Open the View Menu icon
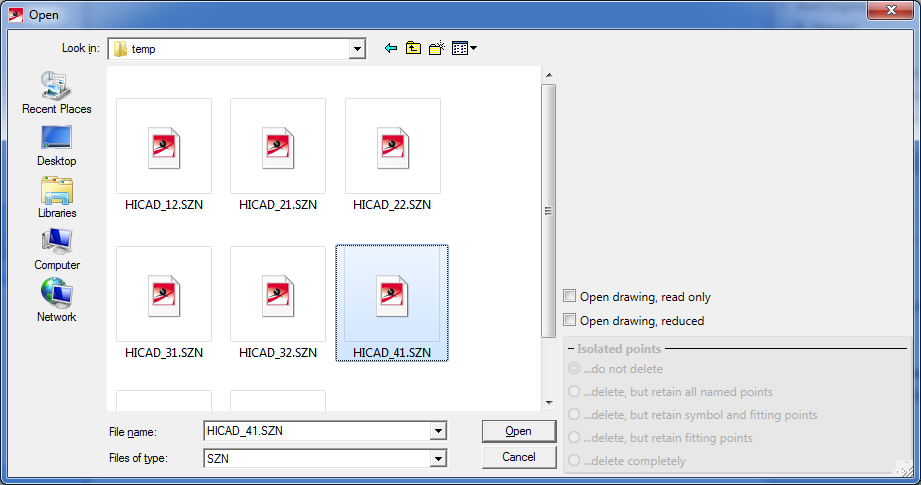Screen dimensions: 921x485 pos(464,48)
